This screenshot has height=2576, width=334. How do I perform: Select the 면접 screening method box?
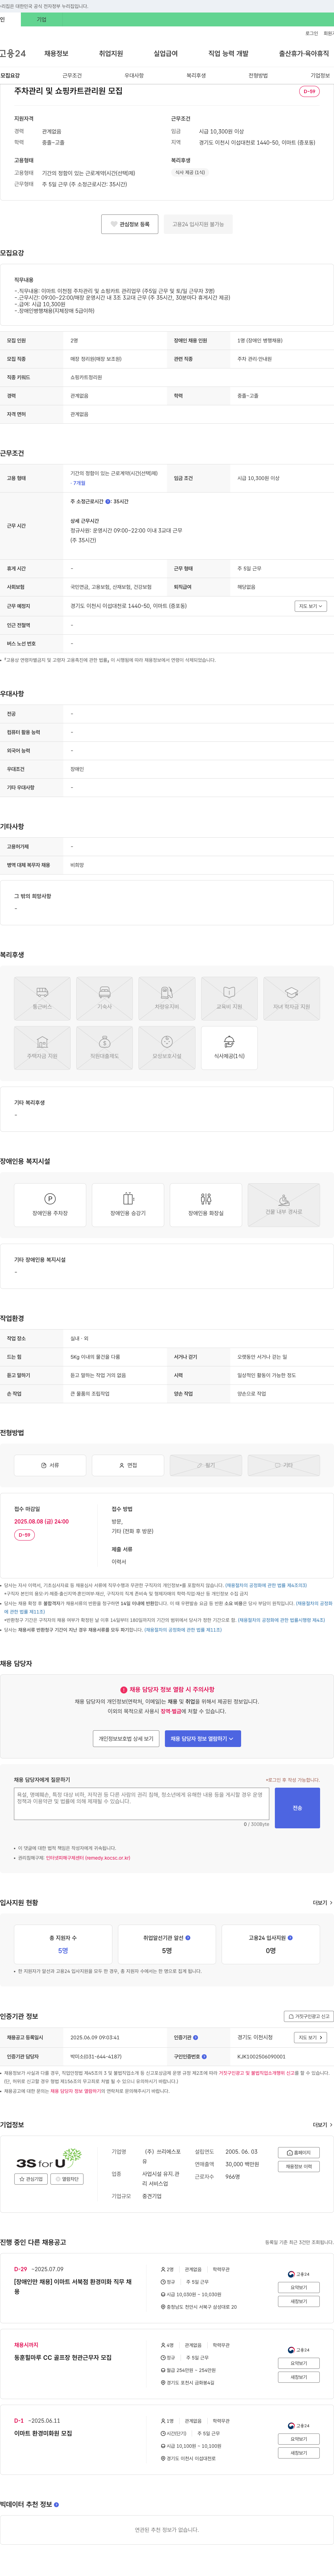point(128,1465)
